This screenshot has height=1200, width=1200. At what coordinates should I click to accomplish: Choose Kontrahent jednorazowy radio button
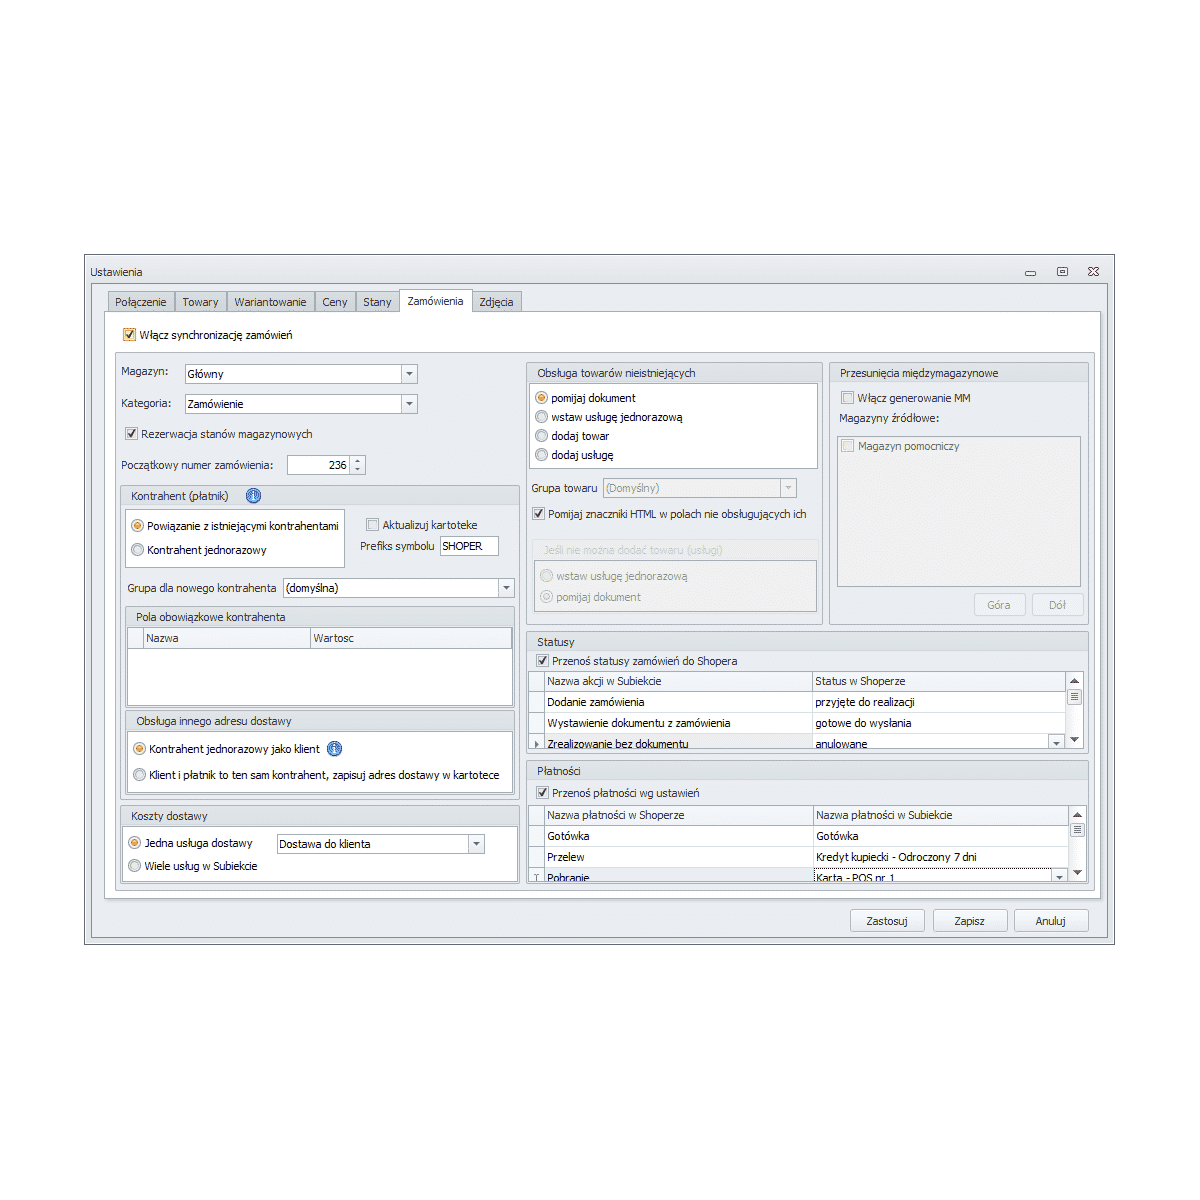pyautogui.click(x=138, y=550)
